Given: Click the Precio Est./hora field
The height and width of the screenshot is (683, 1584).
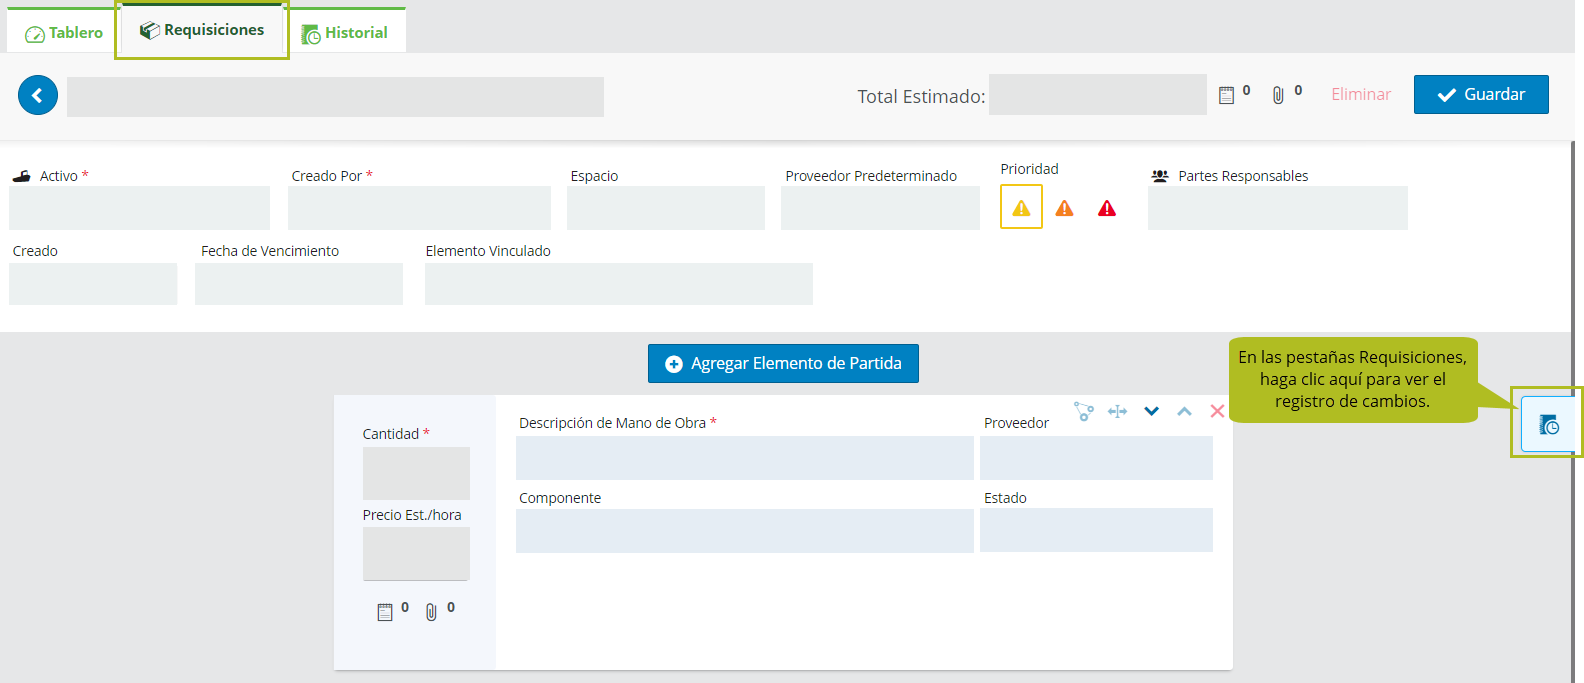Looking at the screenshot, I should tap(416, 554).
